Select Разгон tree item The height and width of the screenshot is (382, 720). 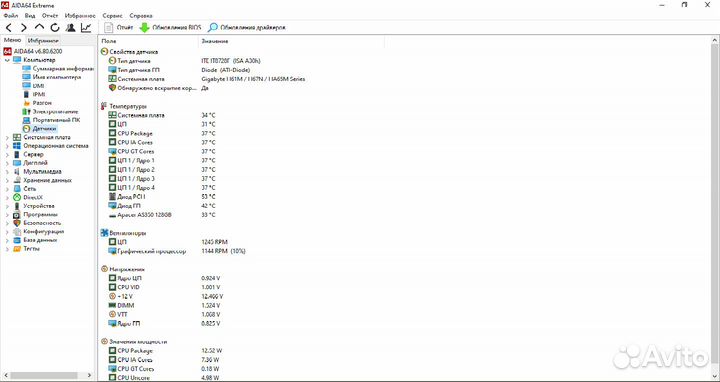pyautogui.click(x=37, y=103)
